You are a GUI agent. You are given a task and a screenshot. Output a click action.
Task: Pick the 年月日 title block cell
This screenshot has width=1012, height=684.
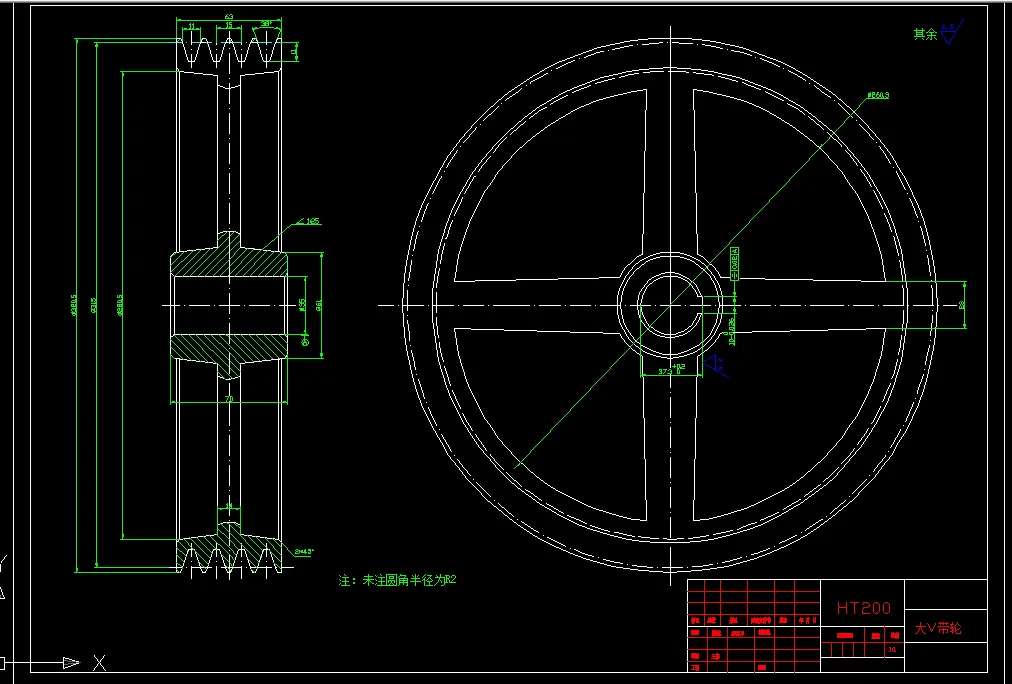(x=807, y=620)
